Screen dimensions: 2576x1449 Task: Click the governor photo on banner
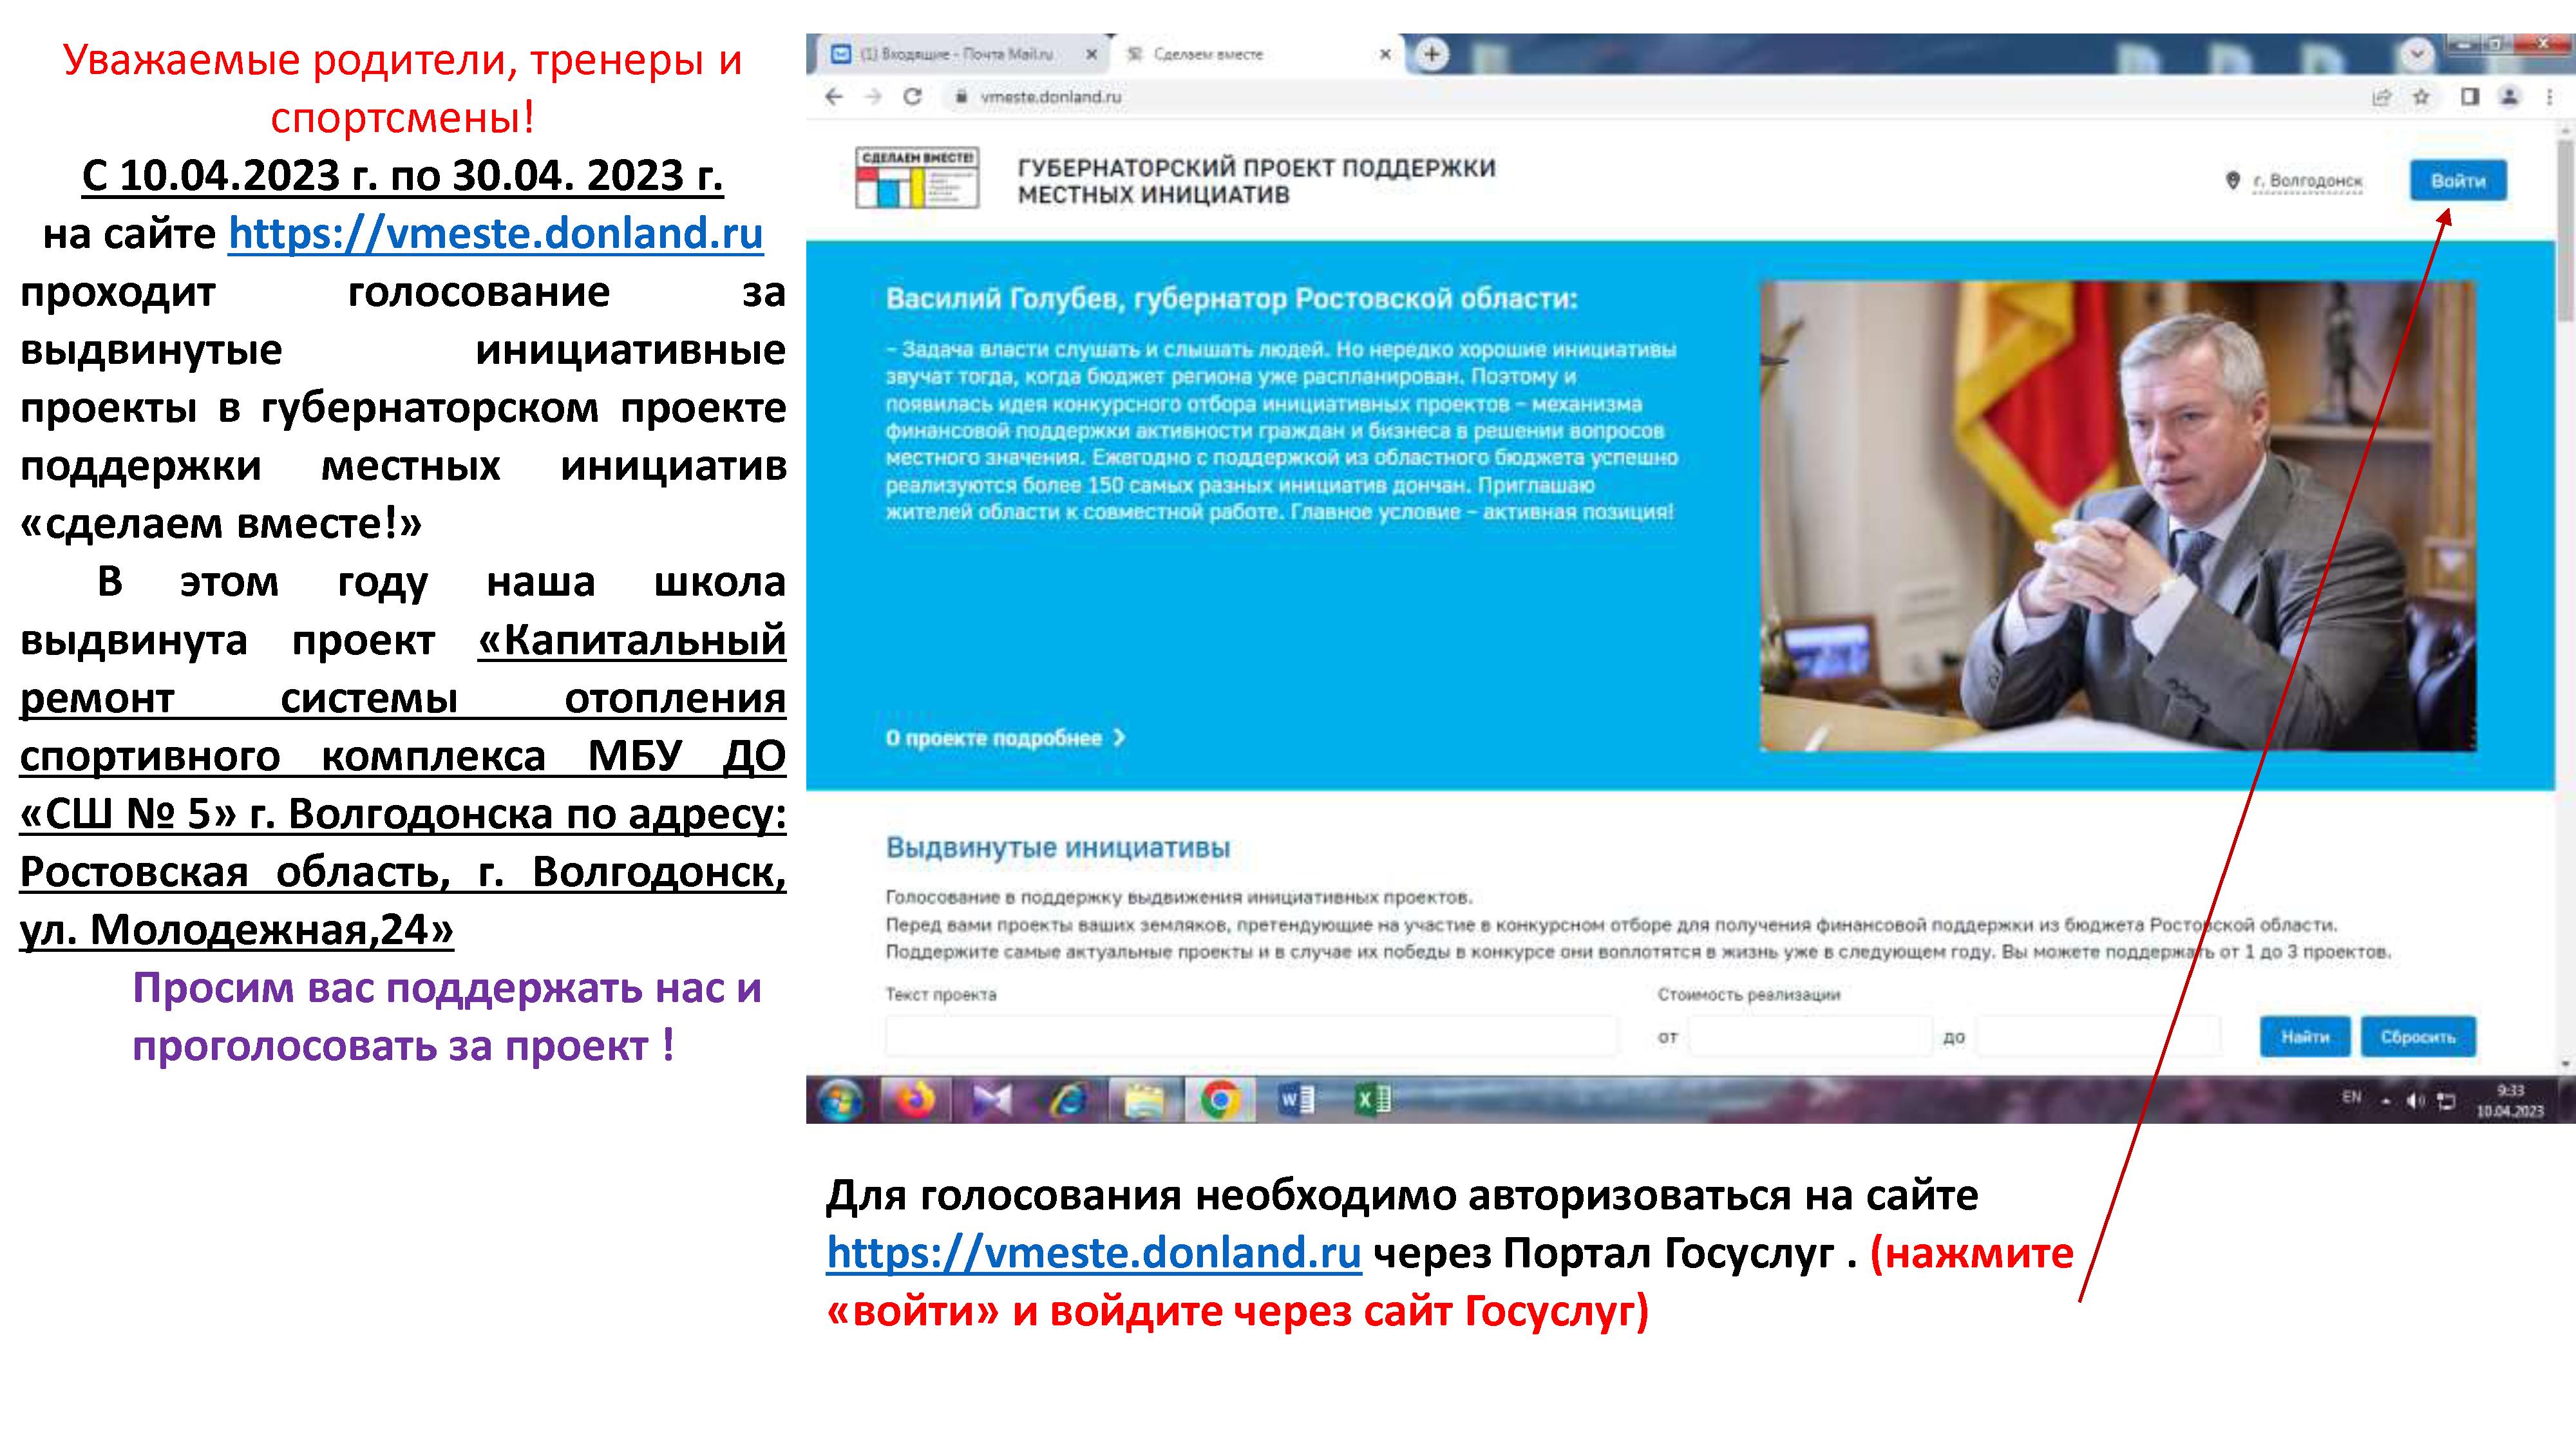tap(2118, 516)
